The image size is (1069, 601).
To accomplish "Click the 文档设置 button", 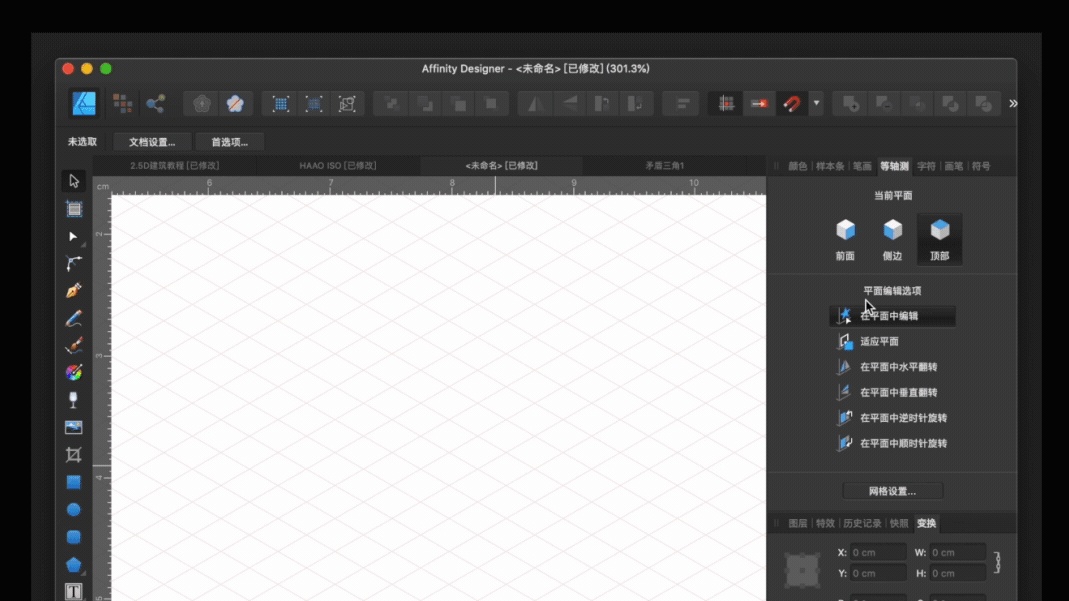I will [152, 142].
